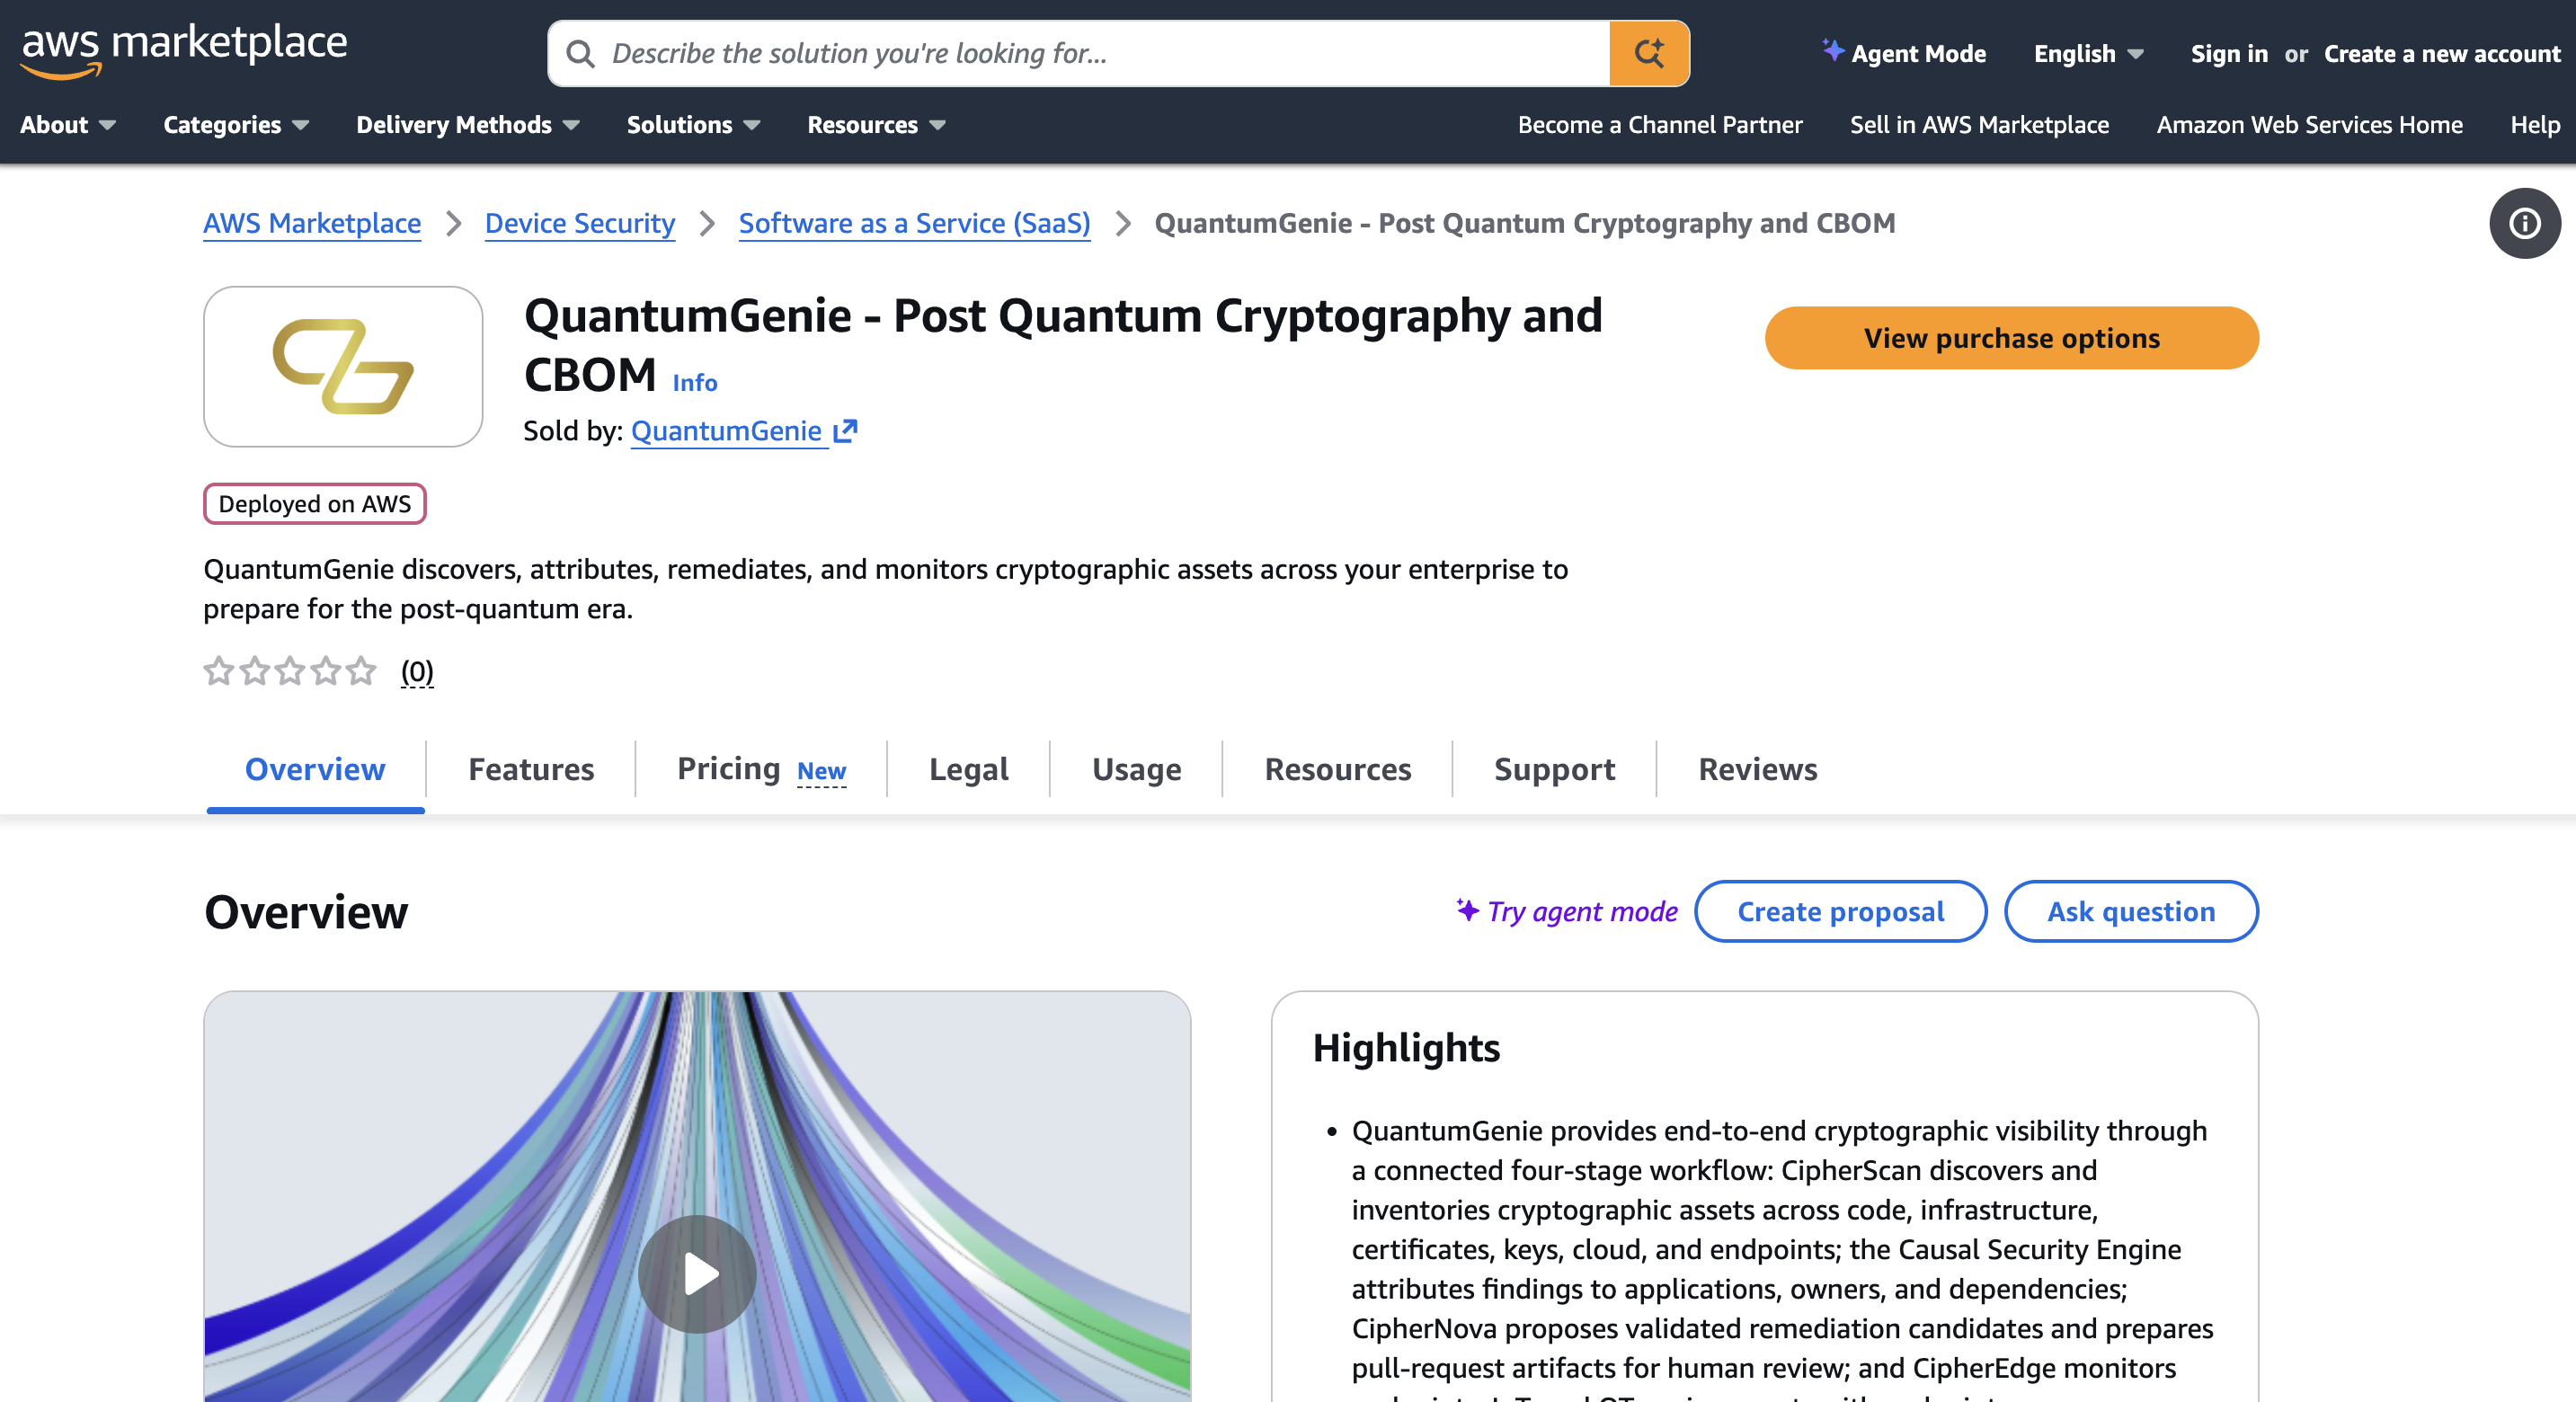Follow the Device Security breadcrumb link
This screenshot has height=1402, width=2576.
pyautogui.click(x=580, y=223)
